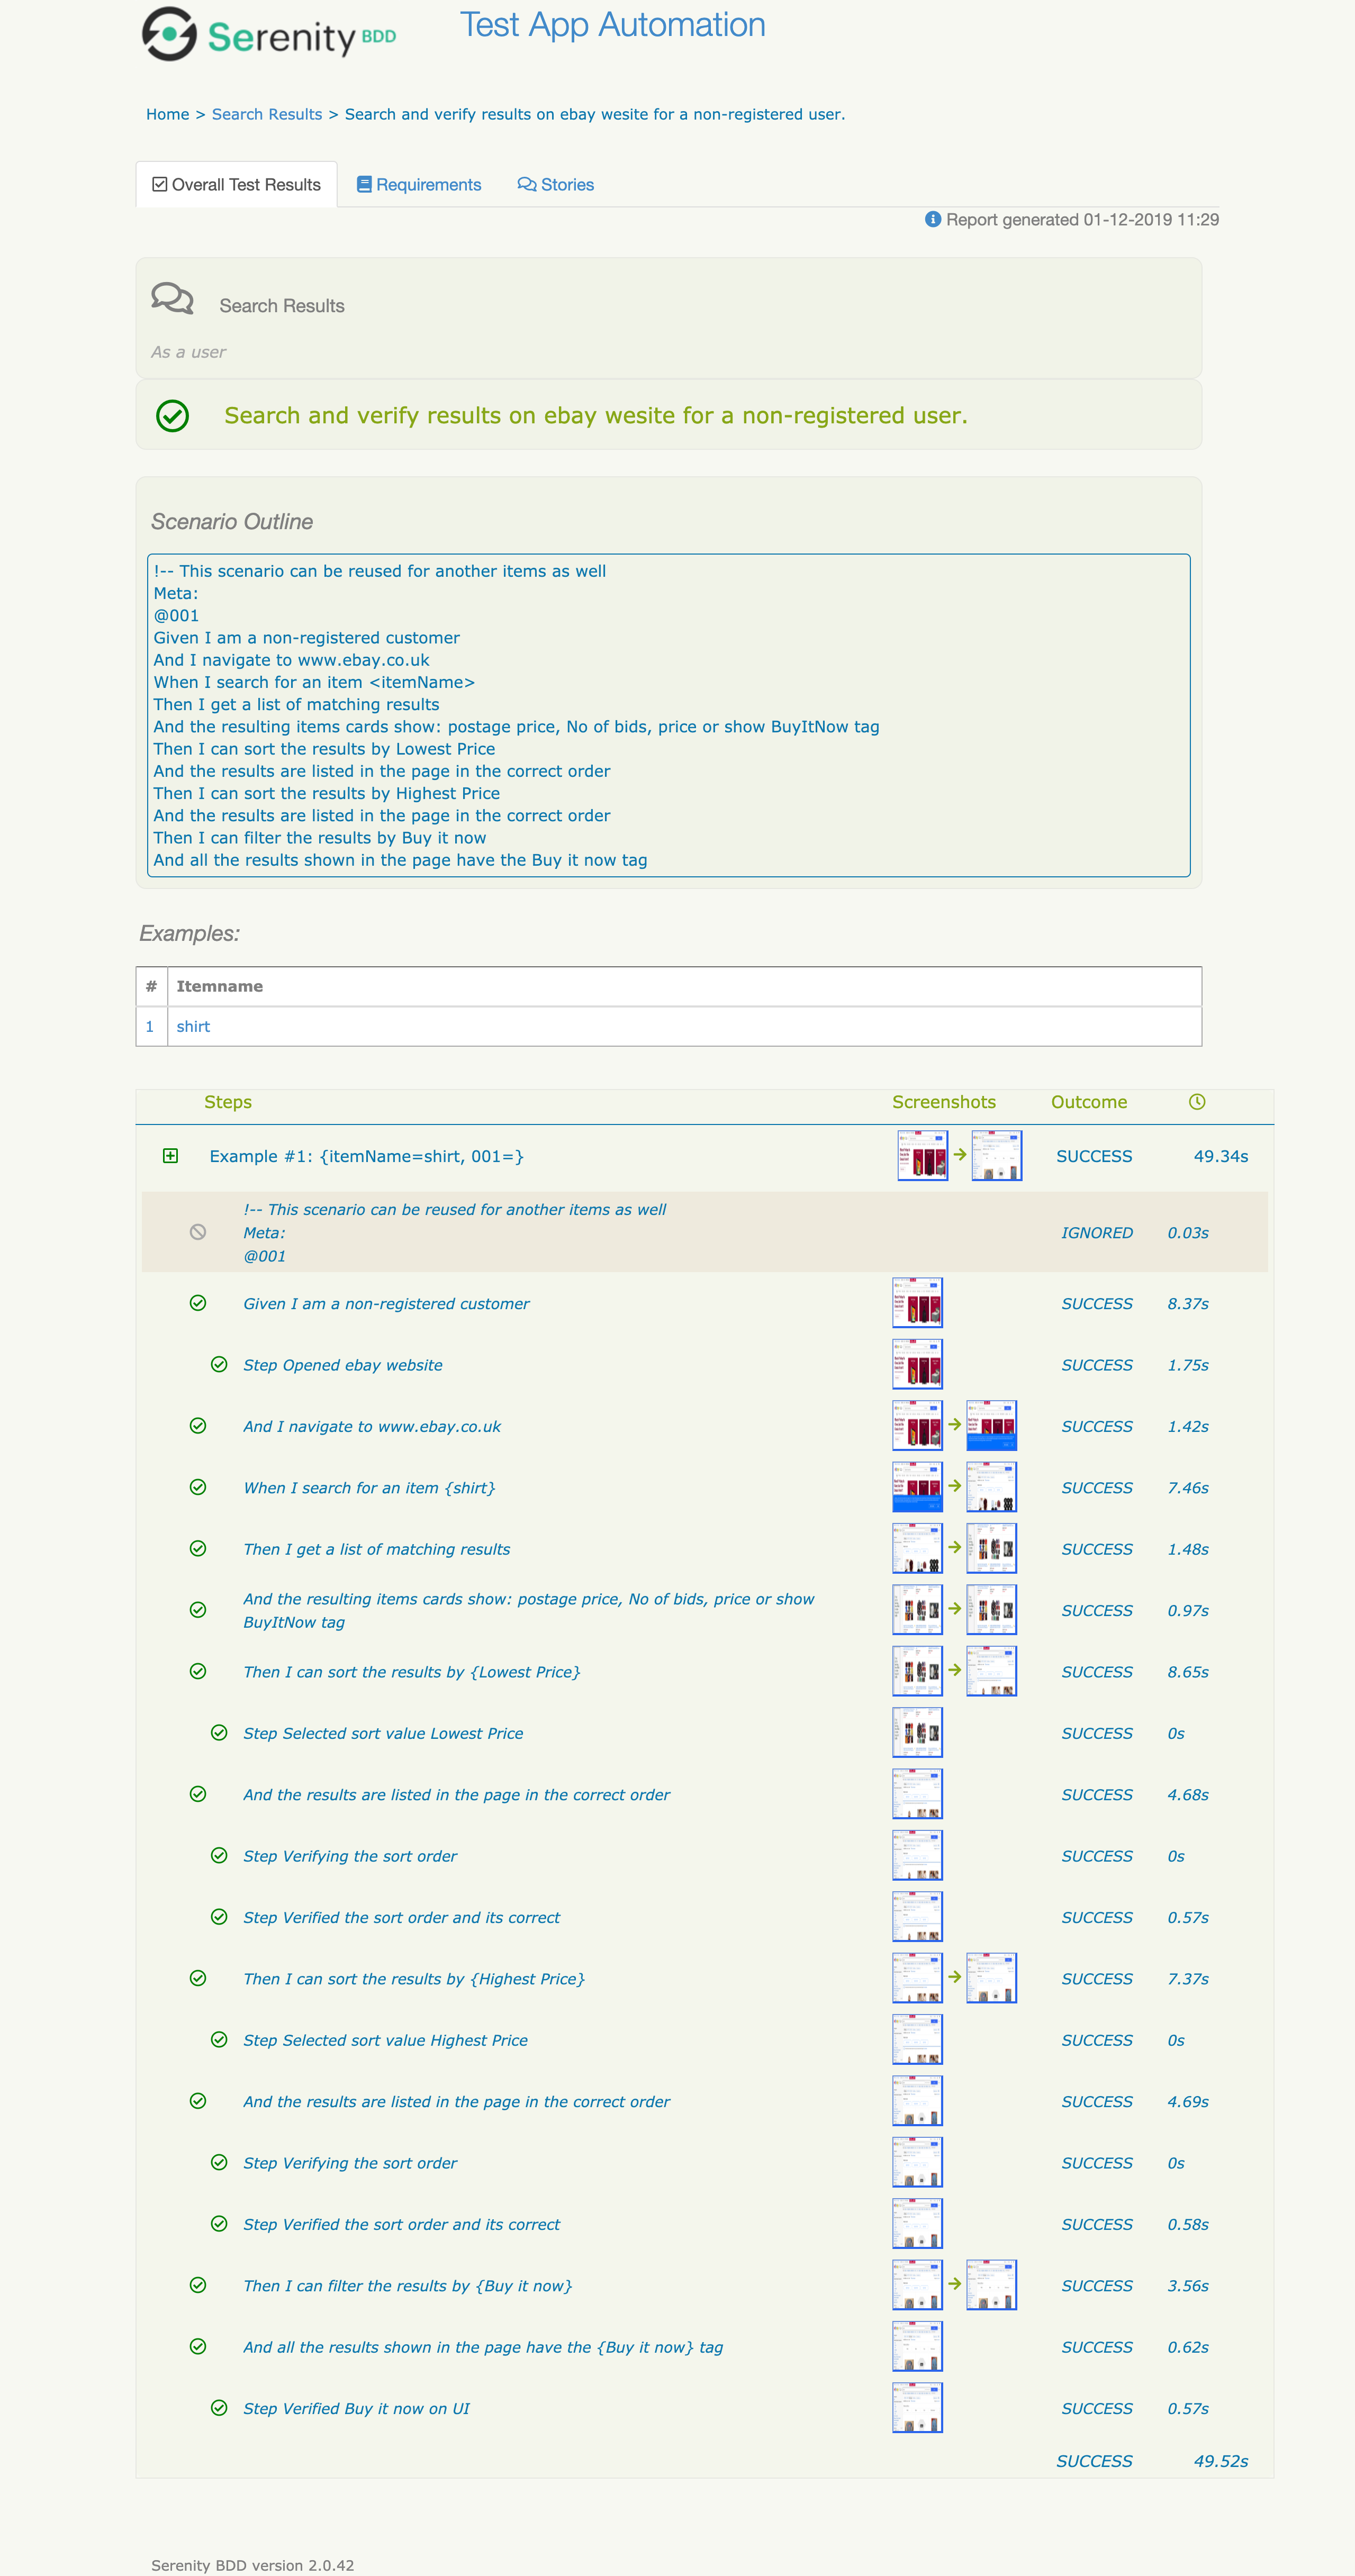Screen dimensions: 1355x2576
Task: Click the 'Test App Automation' page heading
Action: [613, 24]
